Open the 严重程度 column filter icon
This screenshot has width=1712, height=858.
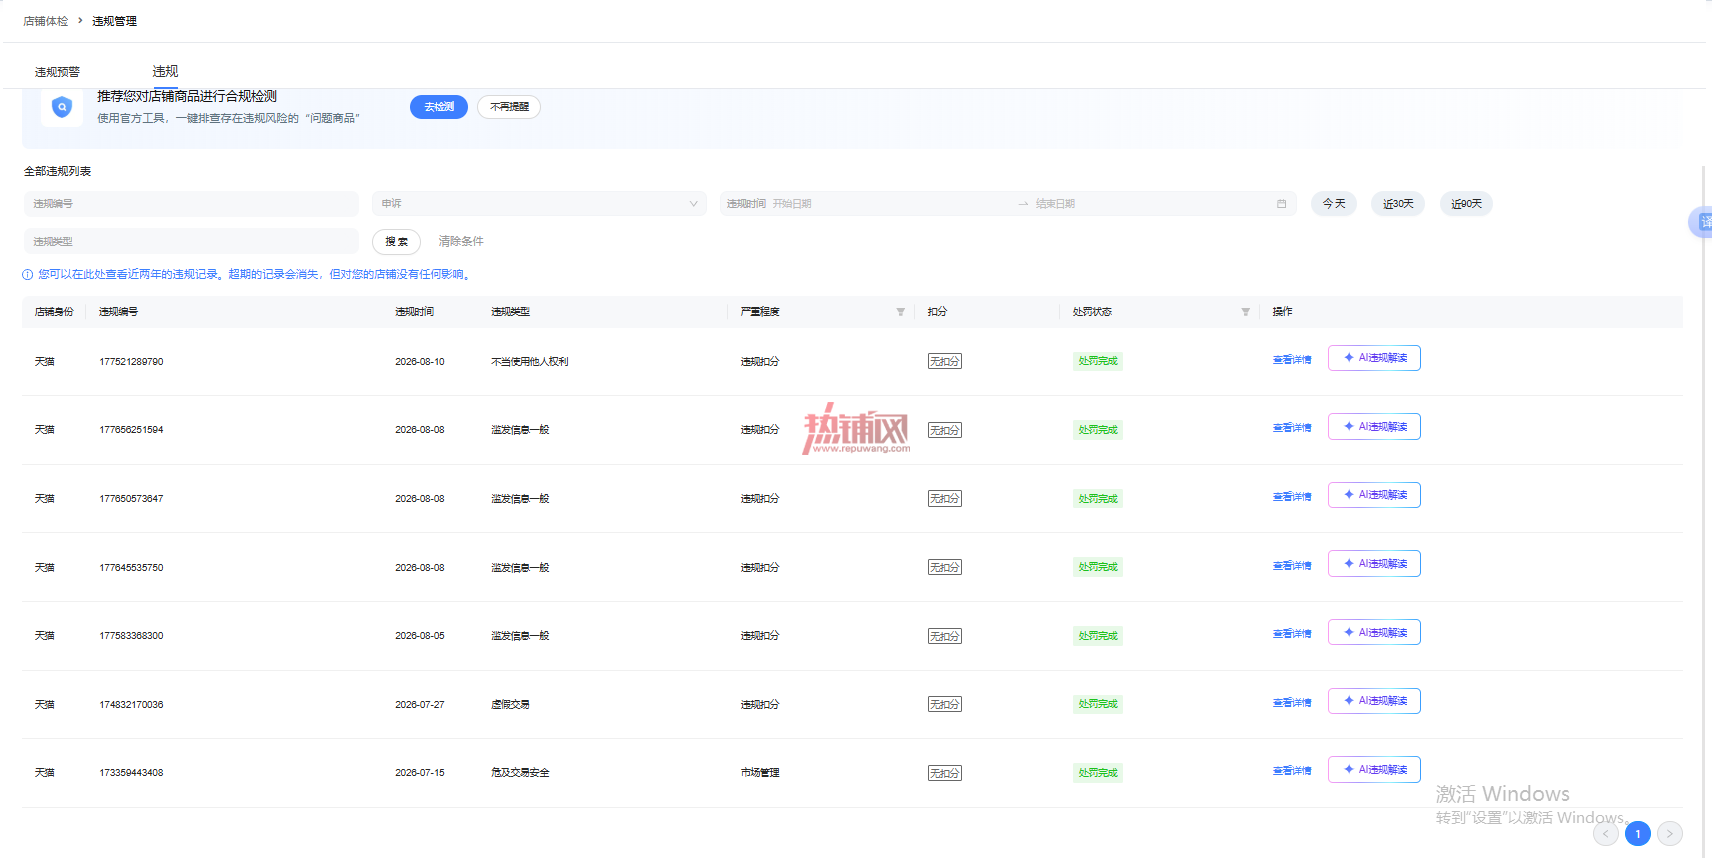[900, 312]
